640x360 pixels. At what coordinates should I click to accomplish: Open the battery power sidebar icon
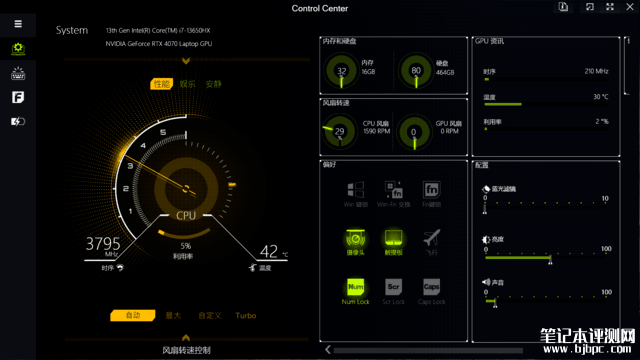click(18, 121)
